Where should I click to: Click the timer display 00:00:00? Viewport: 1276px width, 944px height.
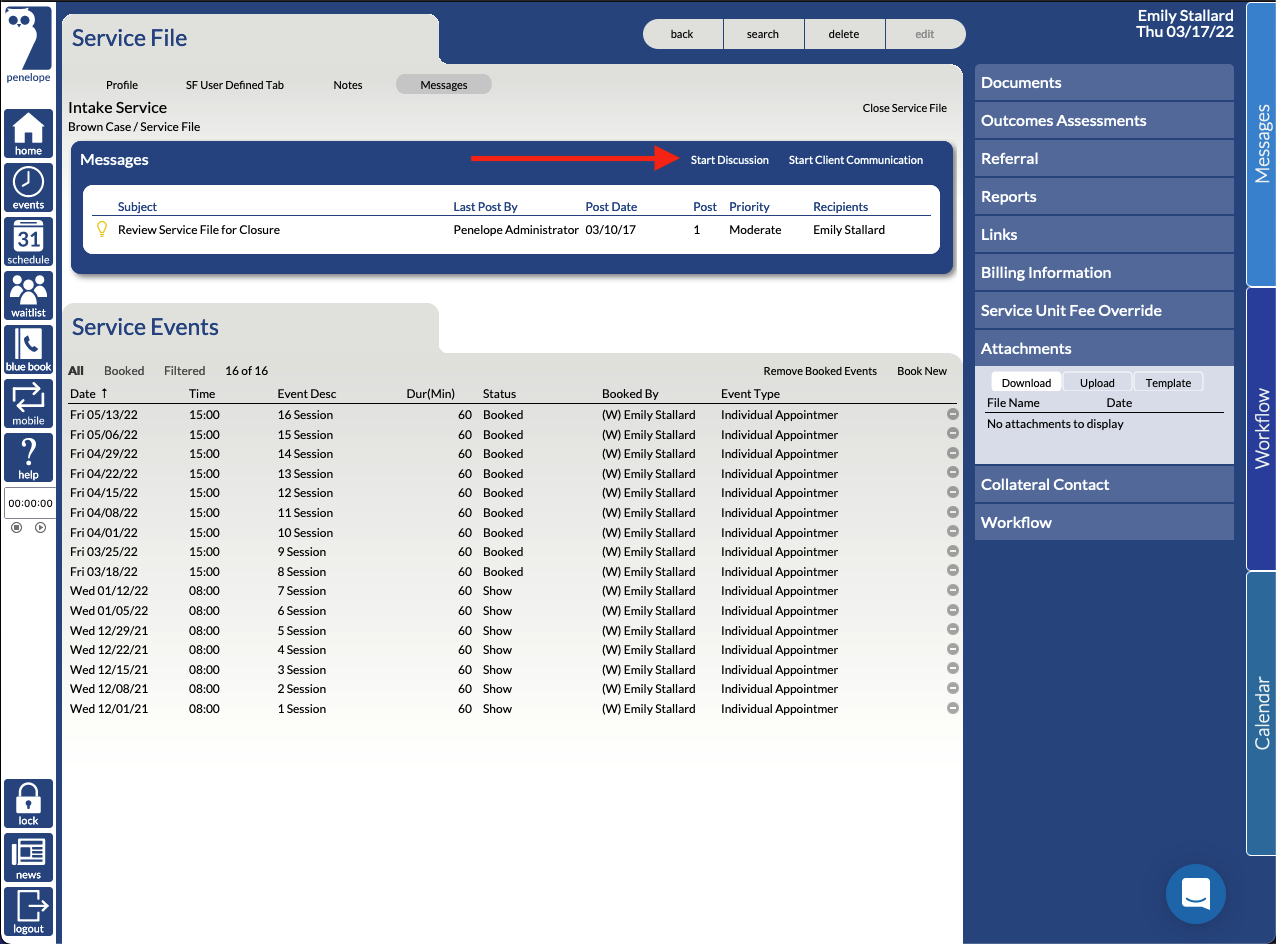point(30,504)
